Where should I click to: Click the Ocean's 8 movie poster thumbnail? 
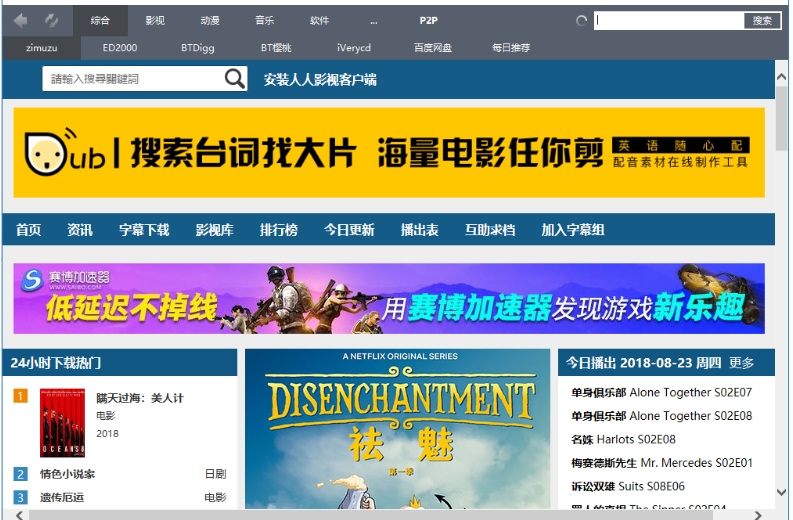point(62,423)
